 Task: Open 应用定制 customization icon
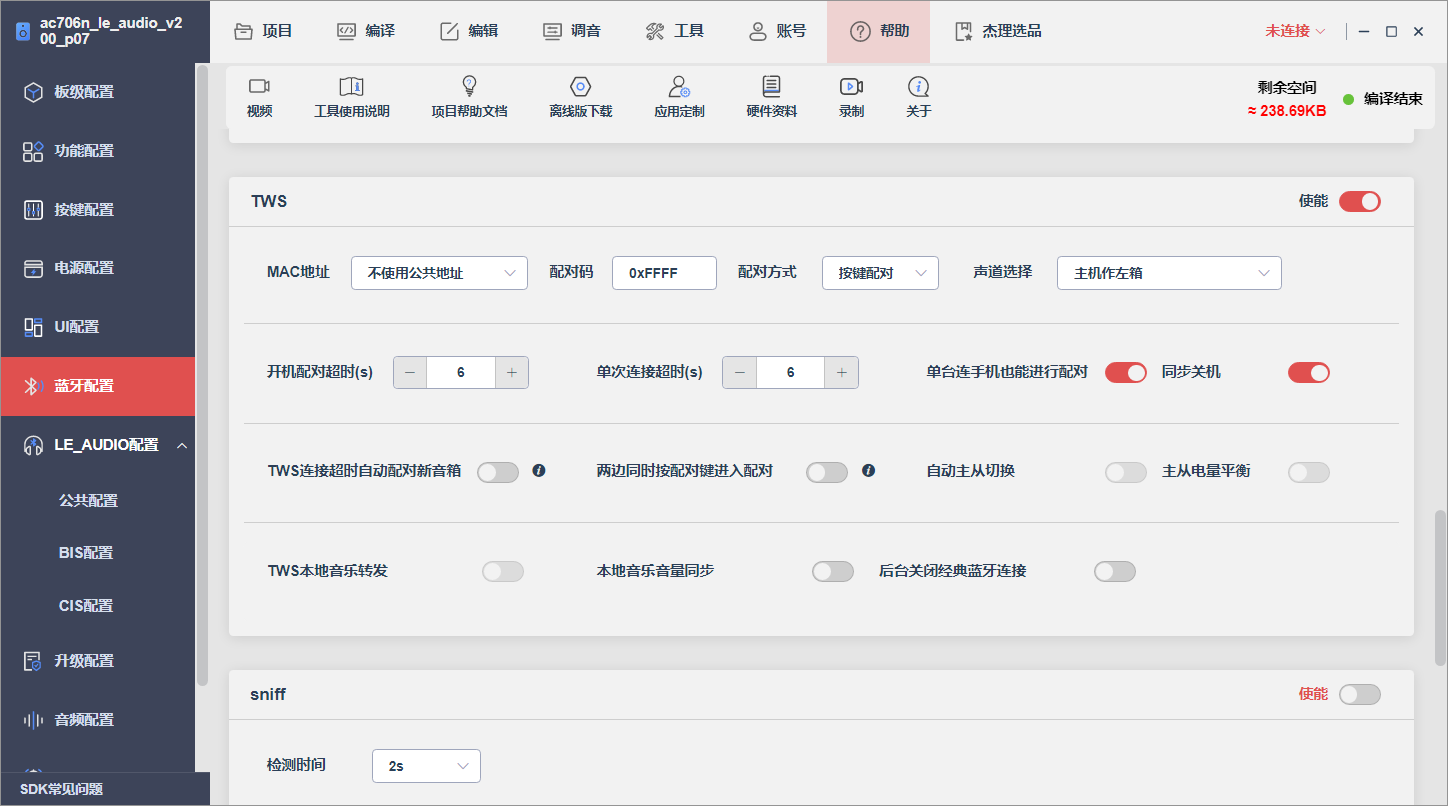(680, 87)
